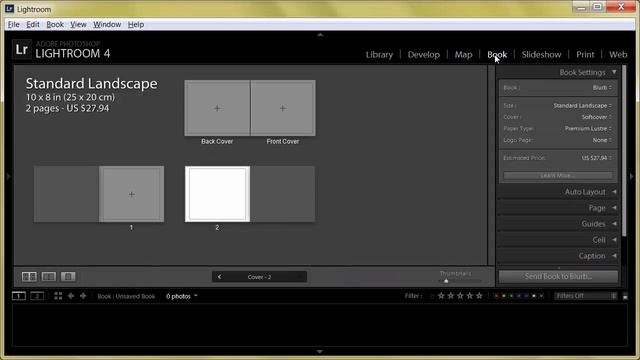This screenshot has width=640, height=360.
Task: Switch to Library module
Action: [x=379, y=55]
